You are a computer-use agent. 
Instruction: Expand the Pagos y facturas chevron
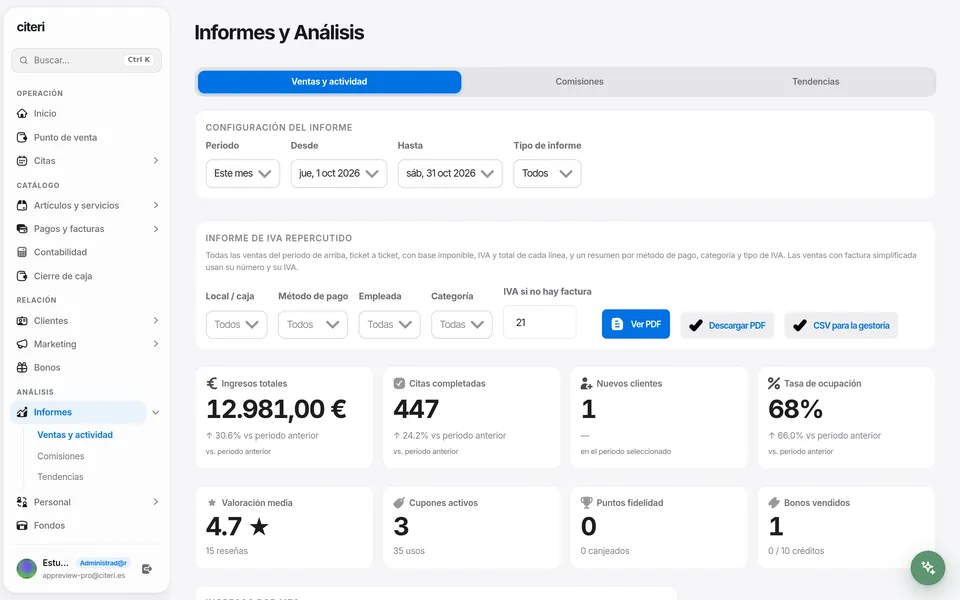[x=156, y=229]
